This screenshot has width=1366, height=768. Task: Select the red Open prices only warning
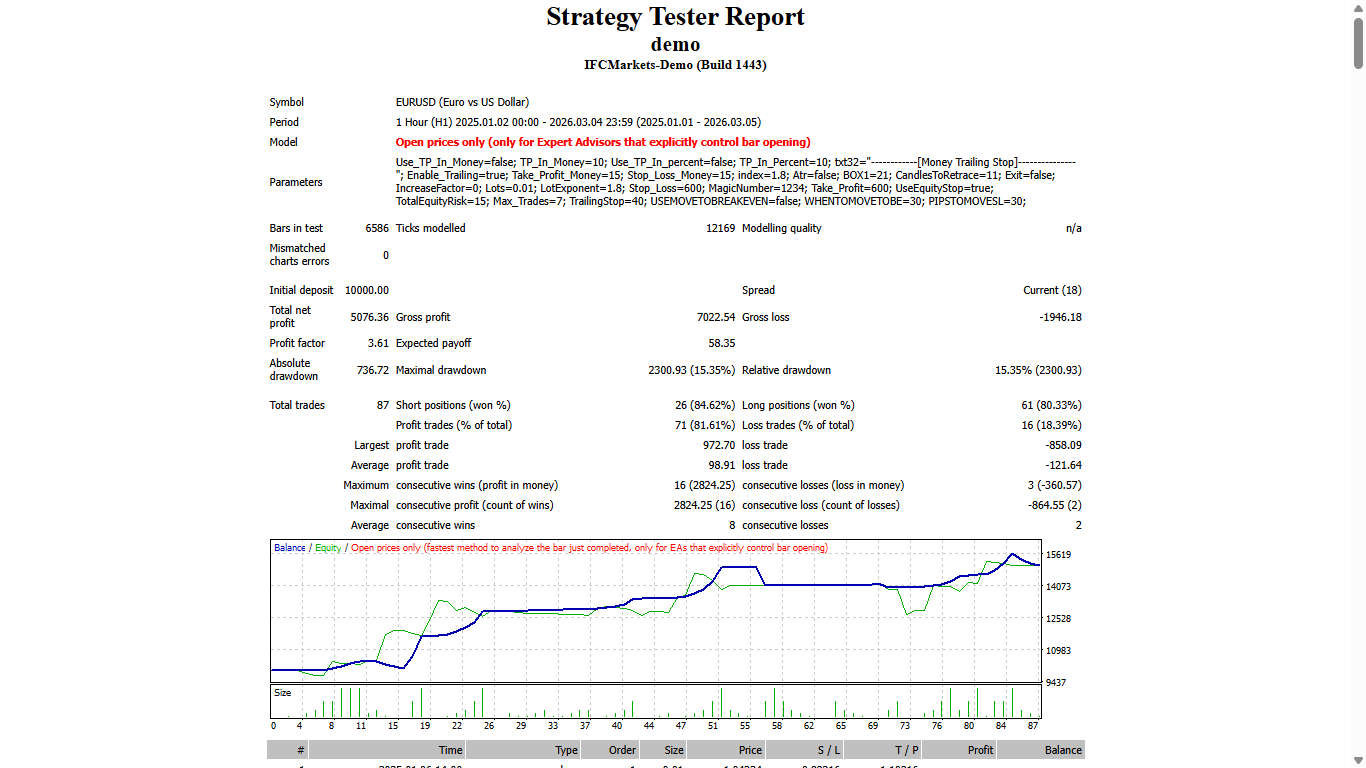pyautogui.click(x=602, y=142)
